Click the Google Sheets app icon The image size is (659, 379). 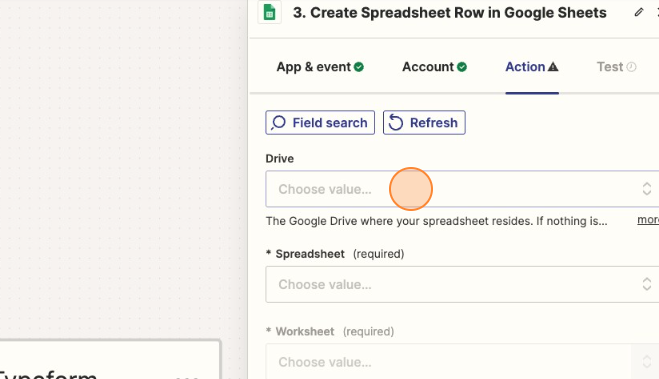point(269,13)
